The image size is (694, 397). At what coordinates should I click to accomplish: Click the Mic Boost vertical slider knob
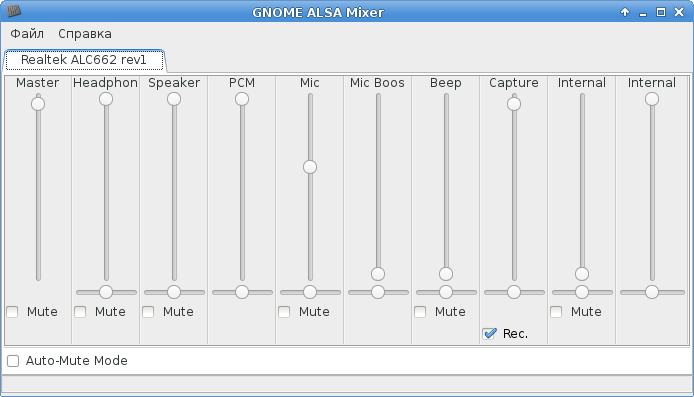pos(378,274)
